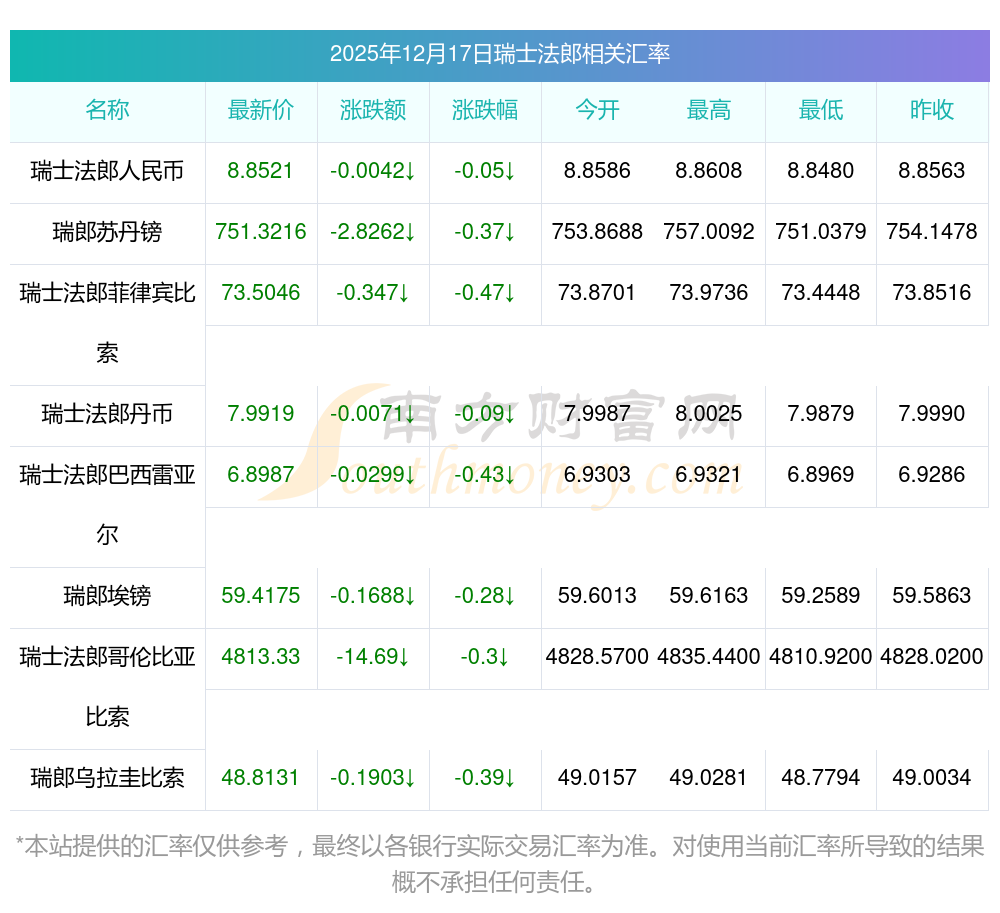Select the previous close value 49.0034

pos(932,778)
